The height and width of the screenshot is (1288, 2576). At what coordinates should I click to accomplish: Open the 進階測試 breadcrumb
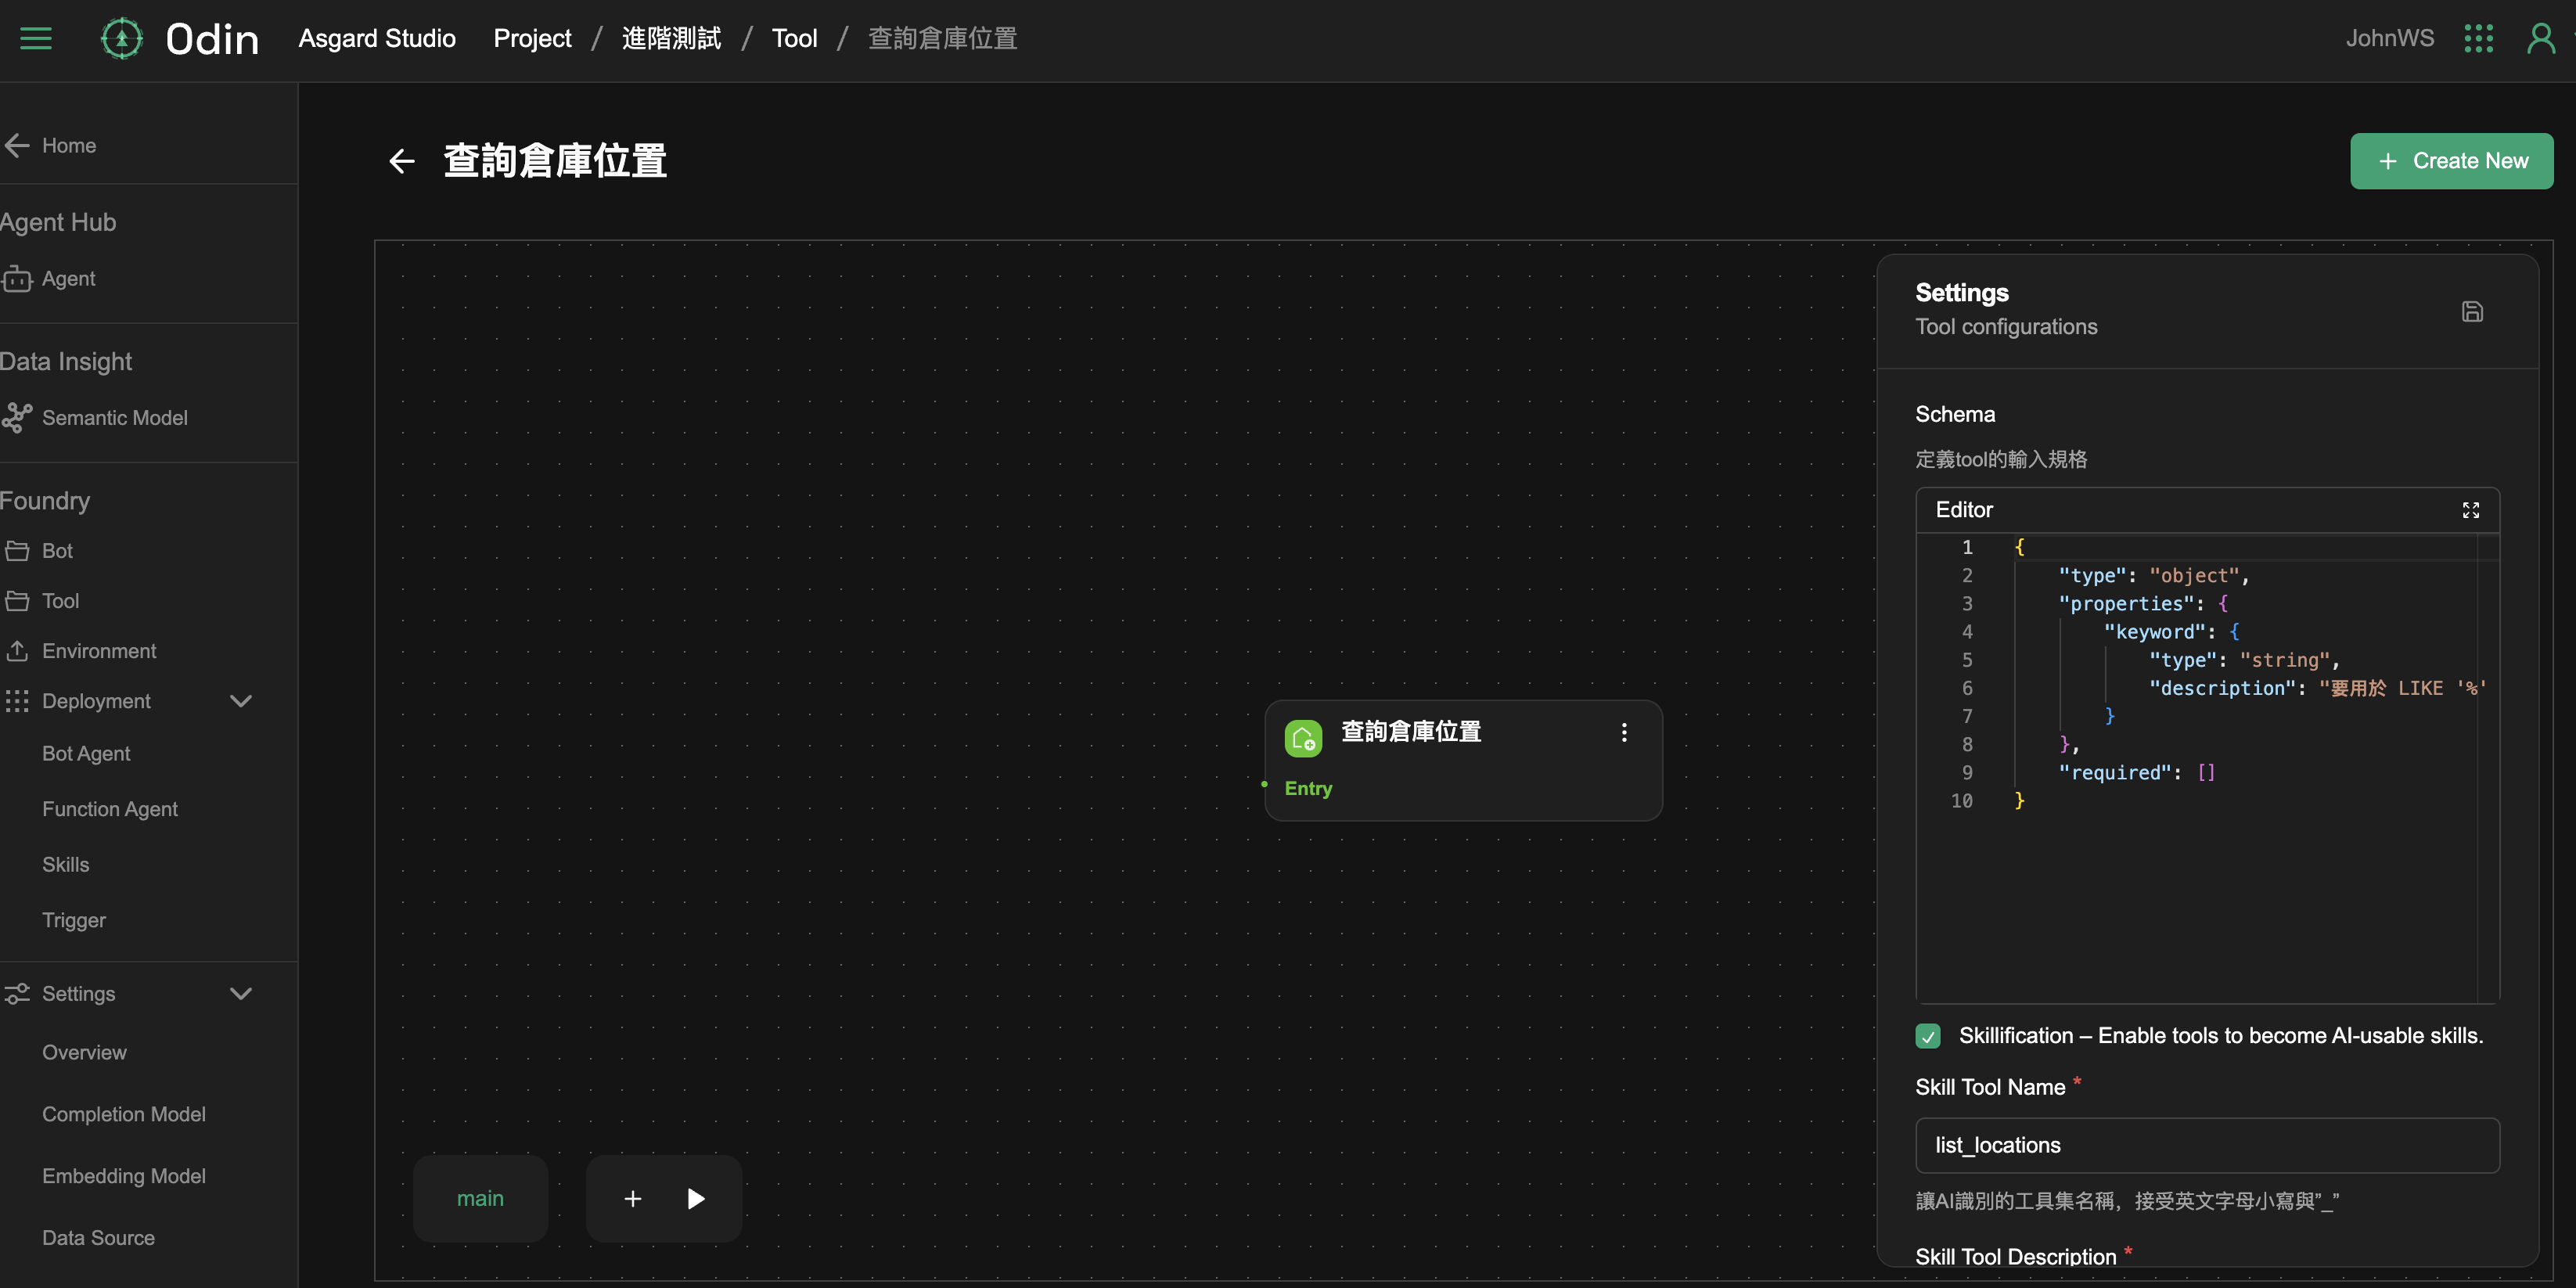click(x=671, y=39)
